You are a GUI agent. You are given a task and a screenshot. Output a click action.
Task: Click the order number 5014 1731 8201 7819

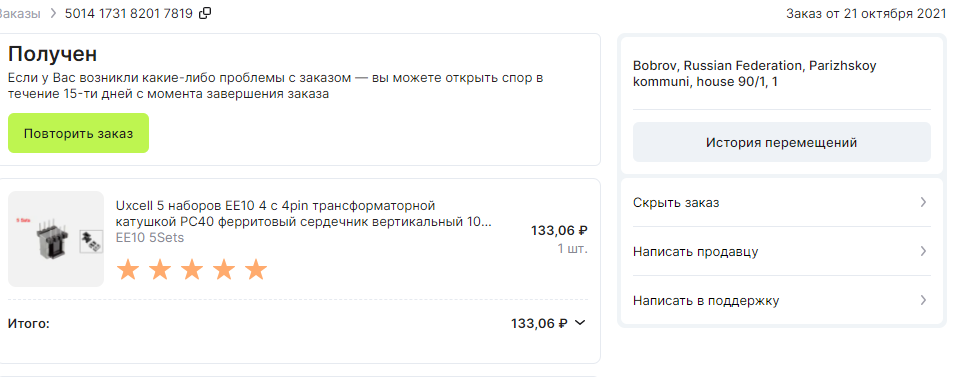129,13
